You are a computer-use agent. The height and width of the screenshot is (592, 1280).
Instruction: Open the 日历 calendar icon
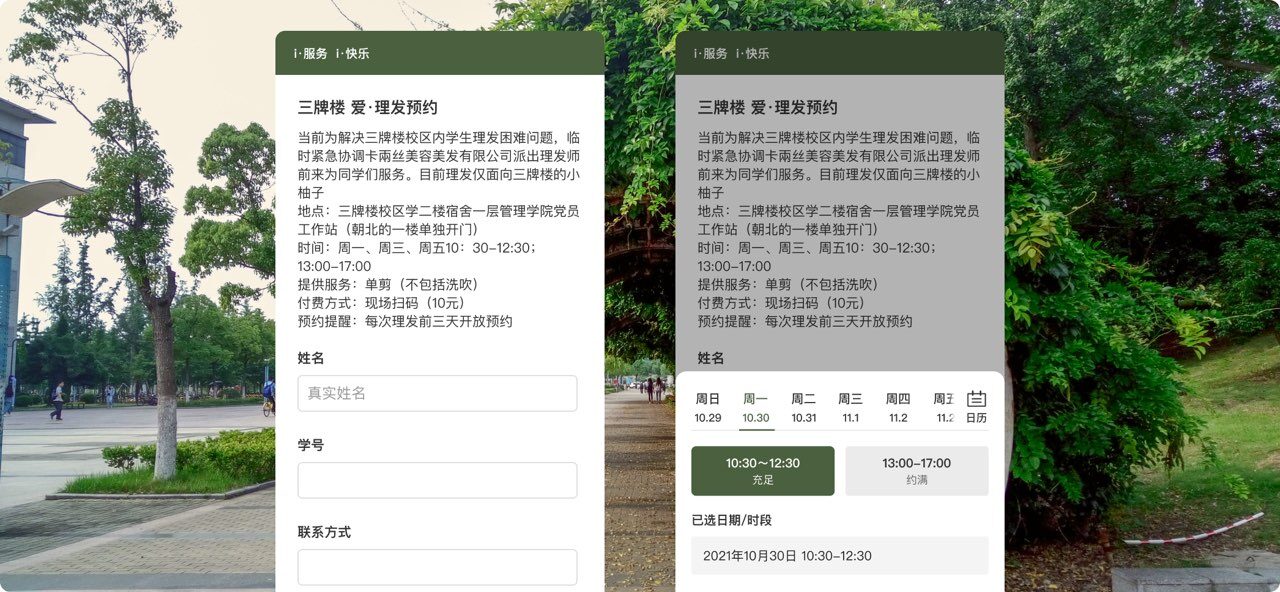(976, 407)
